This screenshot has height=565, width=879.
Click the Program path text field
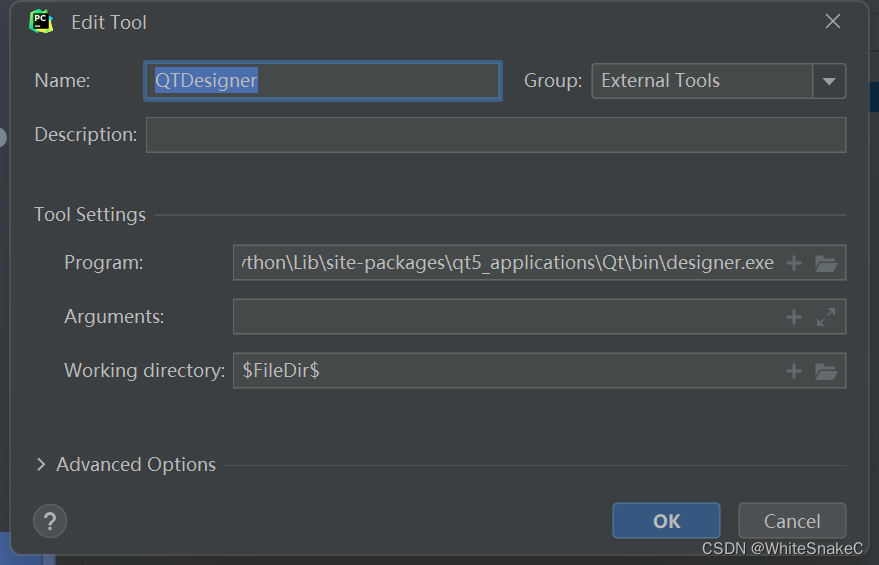(507, 262)
